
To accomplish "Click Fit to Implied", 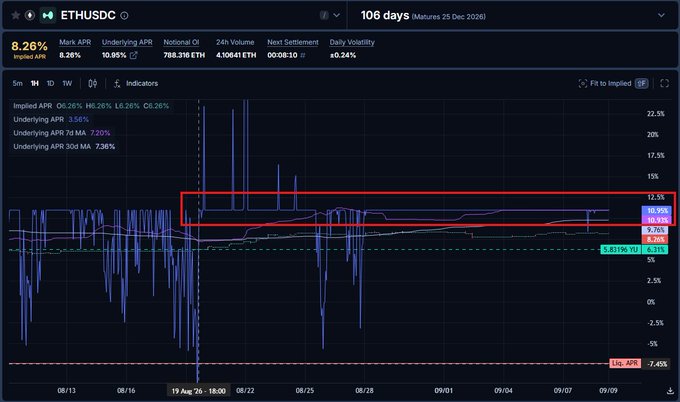I will (x=610, y=83).
